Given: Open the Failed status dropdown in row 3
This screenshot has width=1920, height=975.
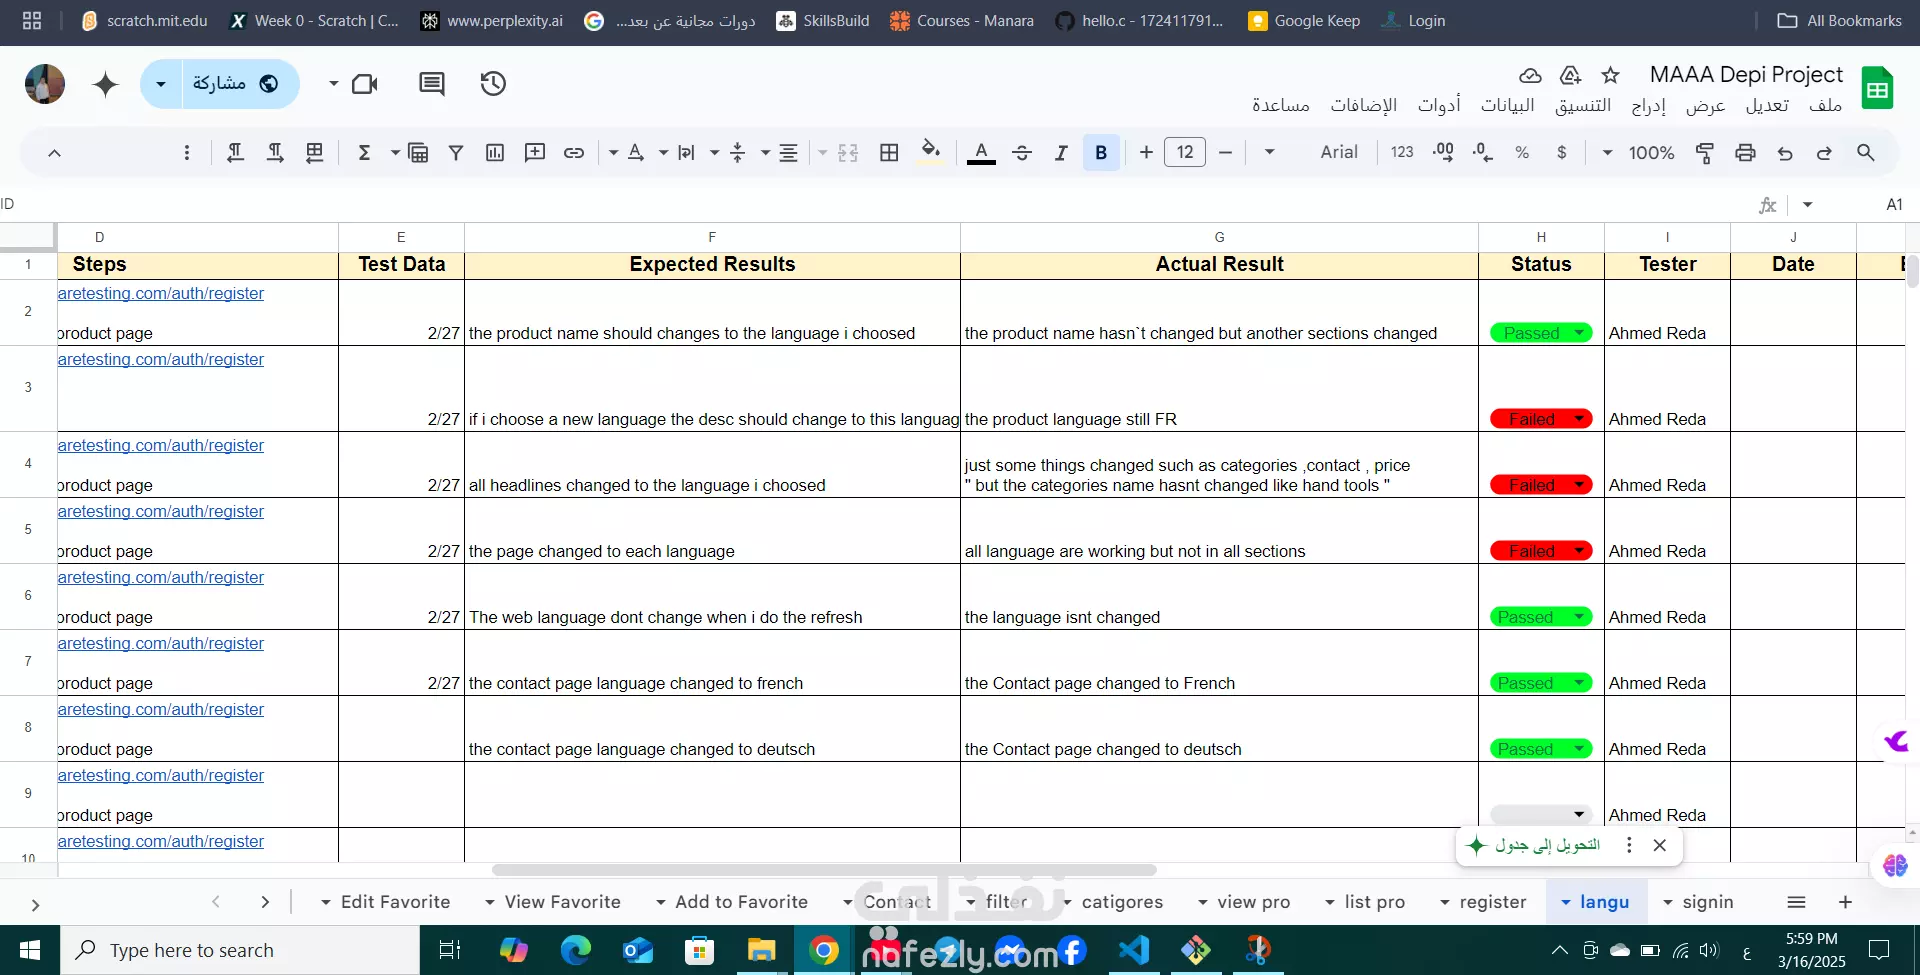Looking at the screenshot, I should point(1580,419).
